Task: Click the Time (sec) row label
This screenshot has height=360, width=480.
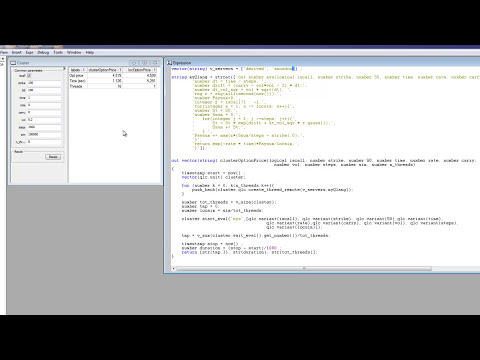Action: (x=78, y=81)
